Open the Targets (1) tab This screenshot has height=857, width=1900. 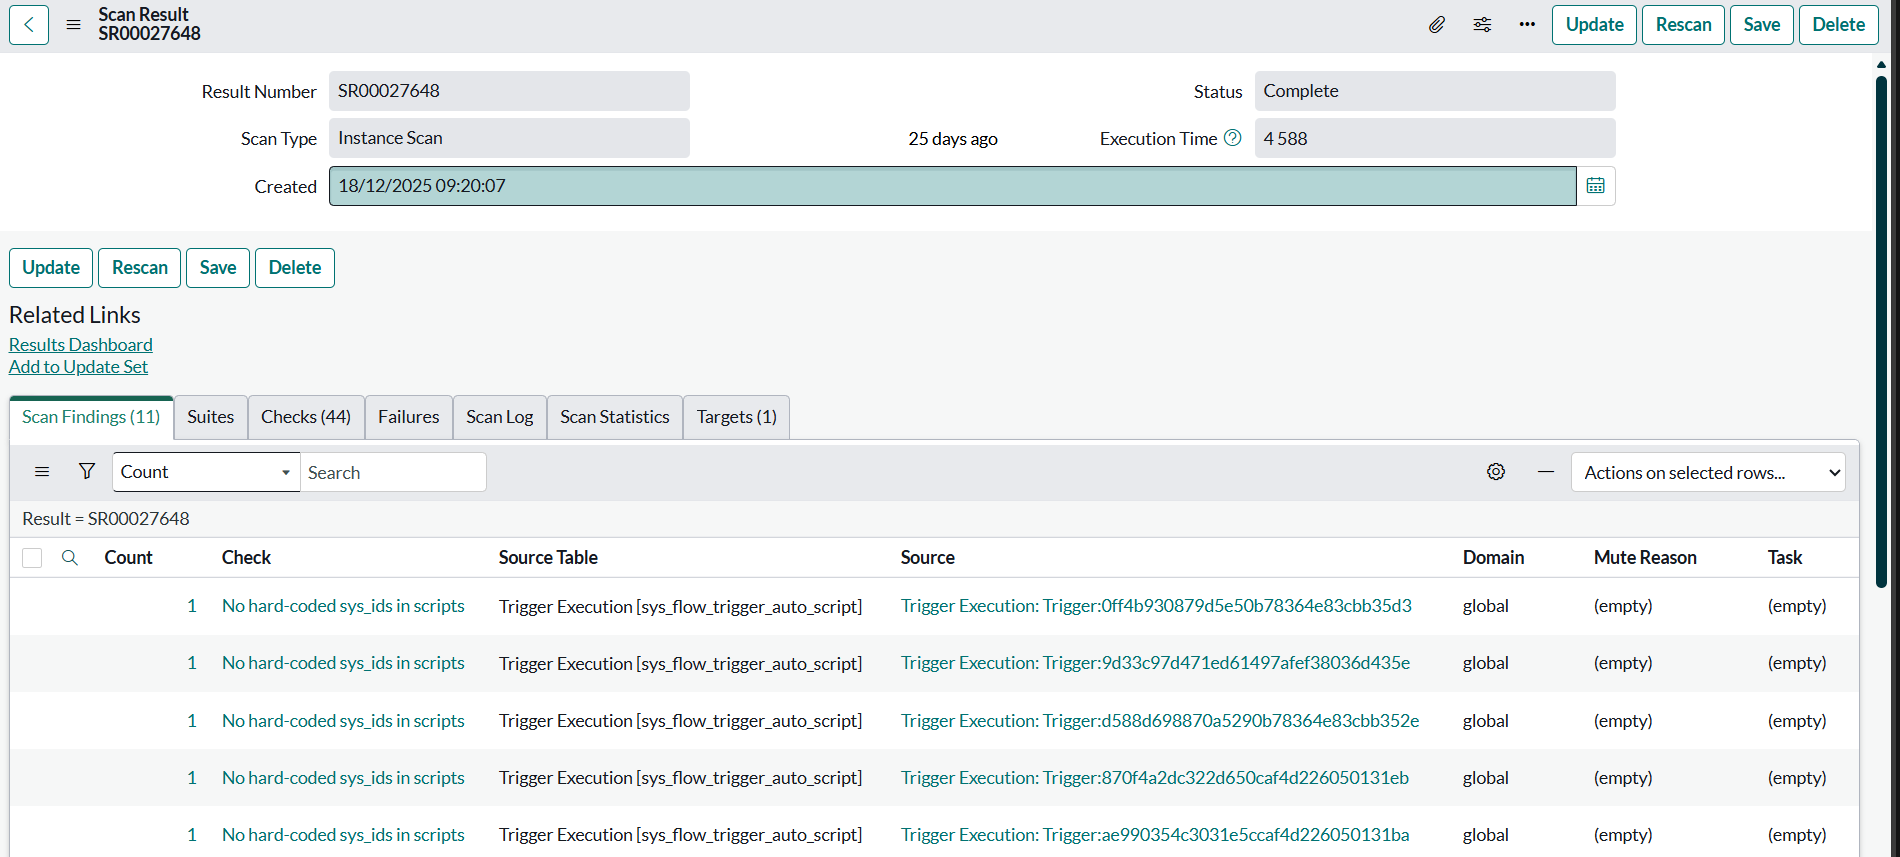[x=737, y=417]
